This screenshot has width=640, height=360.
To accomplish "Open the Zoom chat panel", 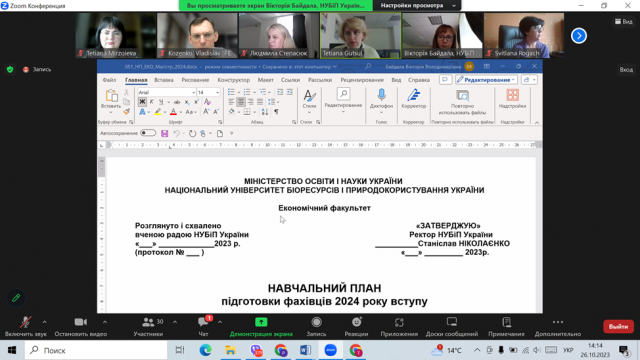I will click(203, 322).
